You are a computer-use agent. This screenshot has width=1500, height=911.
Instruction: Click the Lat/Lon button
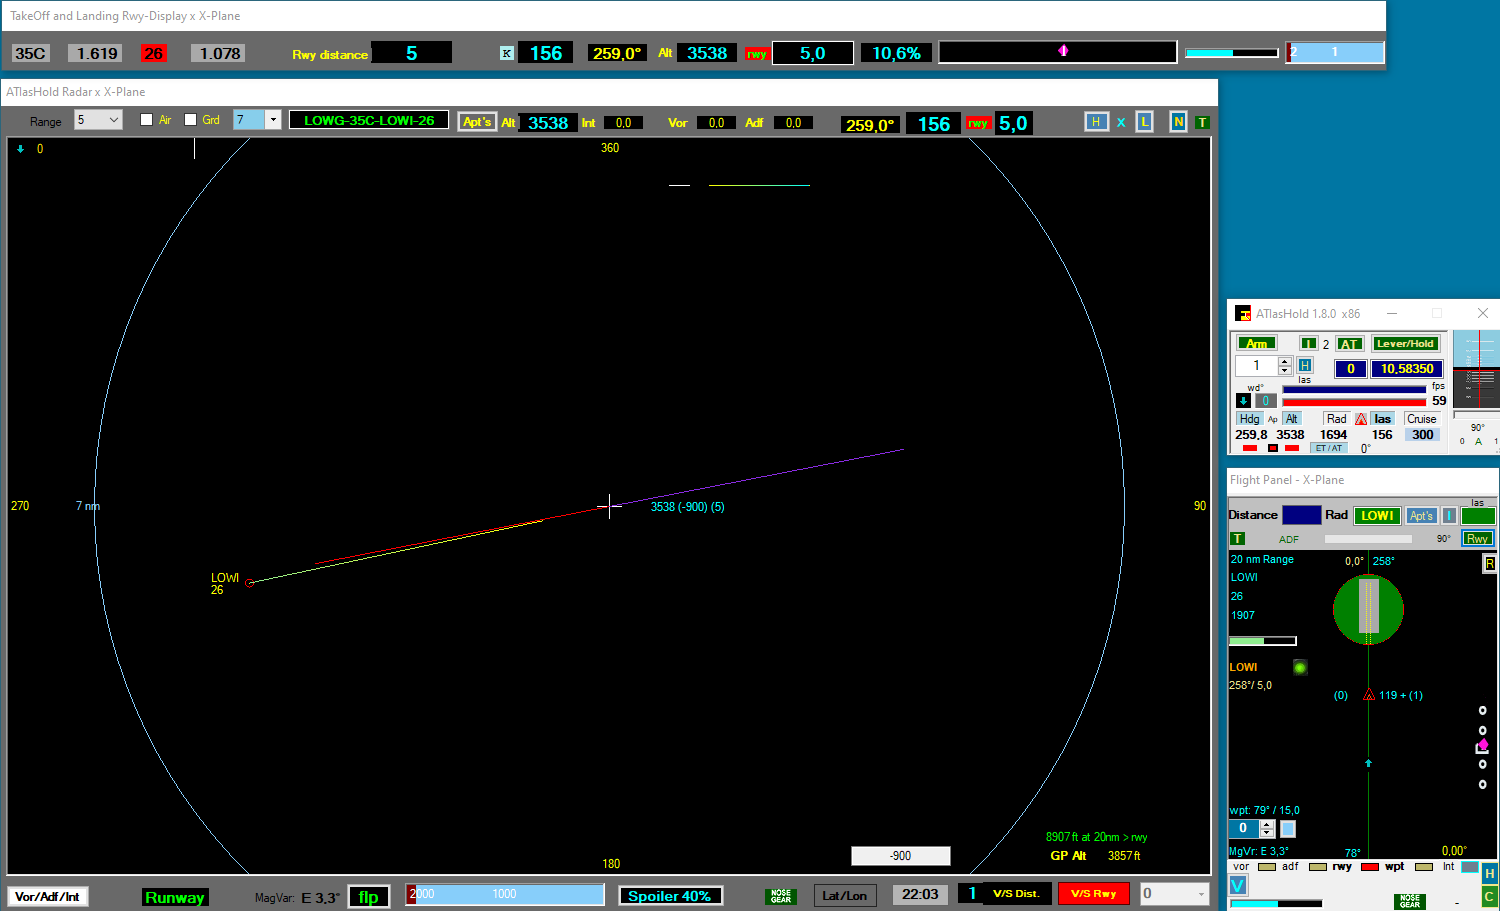(x=844, y=895)
